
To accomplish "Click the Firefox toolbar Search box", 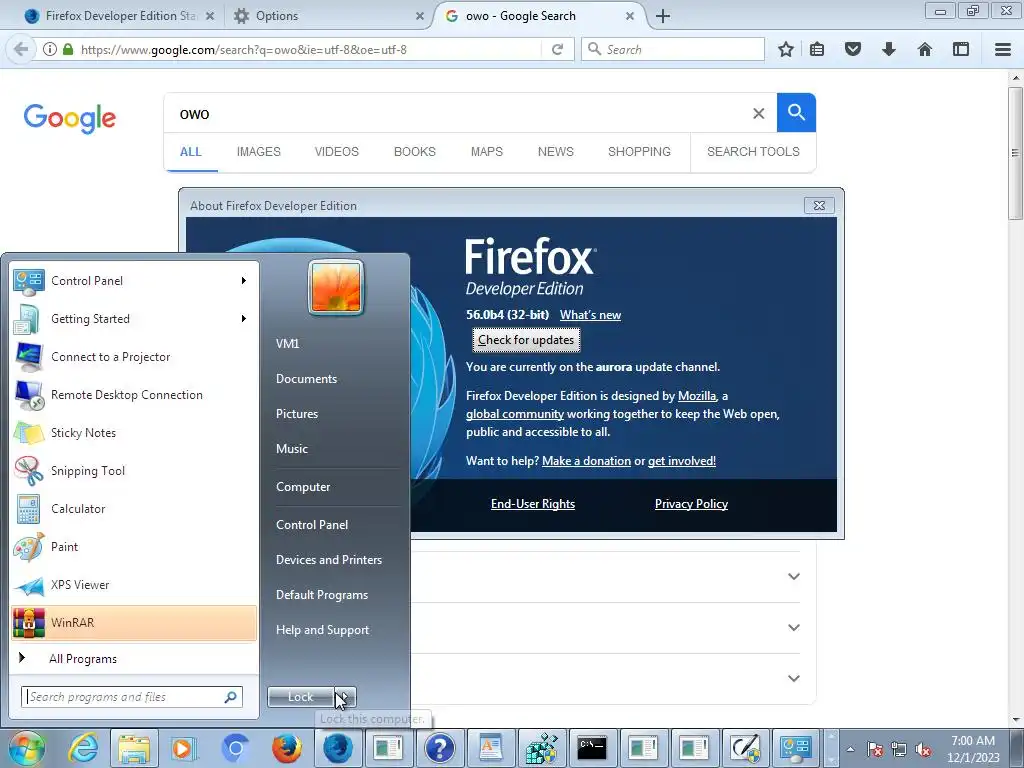I will [x=673, y=49].
